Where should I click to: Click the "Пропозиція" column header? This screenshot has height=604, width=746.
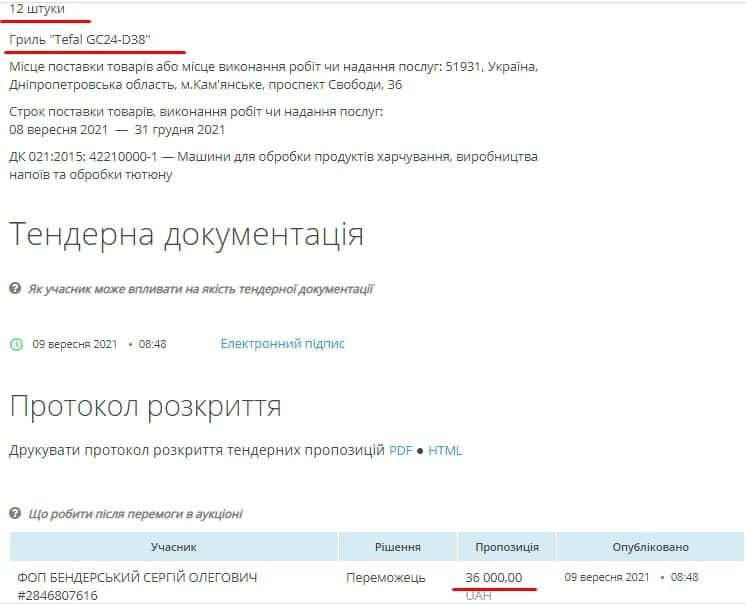click(507, 547)
